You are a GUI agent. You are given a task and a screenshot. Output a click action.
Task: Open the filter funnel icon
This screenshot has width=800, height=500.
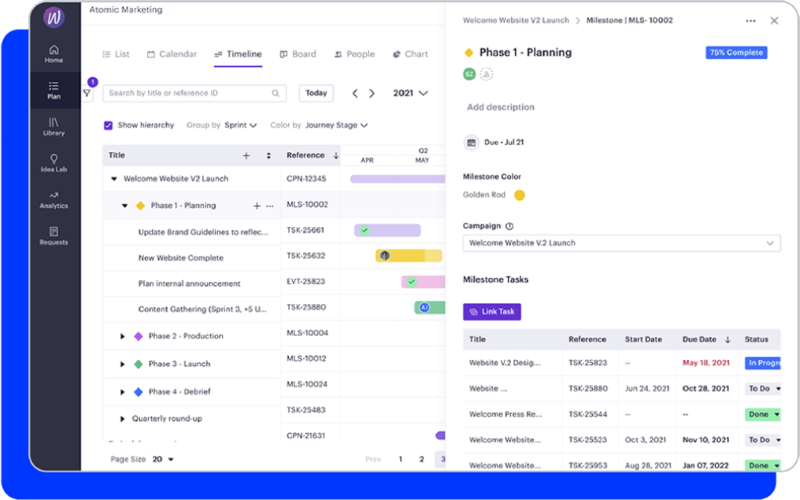tap(87, 93)
